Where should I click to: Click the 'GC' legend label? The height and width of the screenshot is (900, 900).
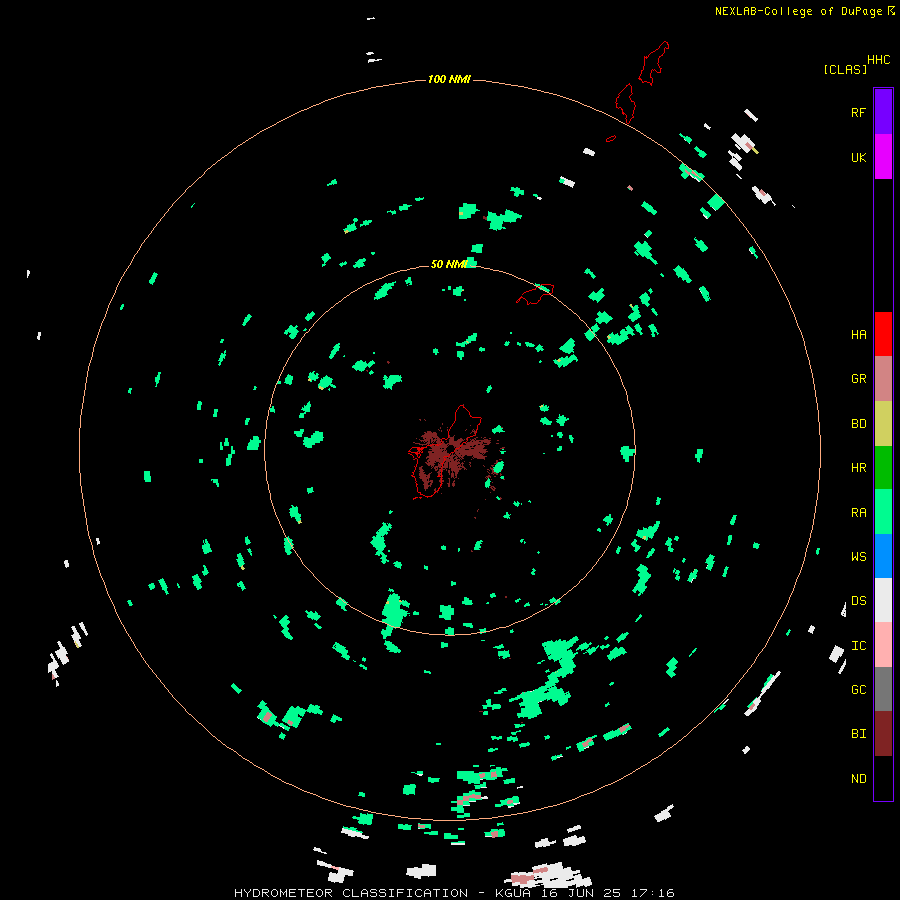858,689
